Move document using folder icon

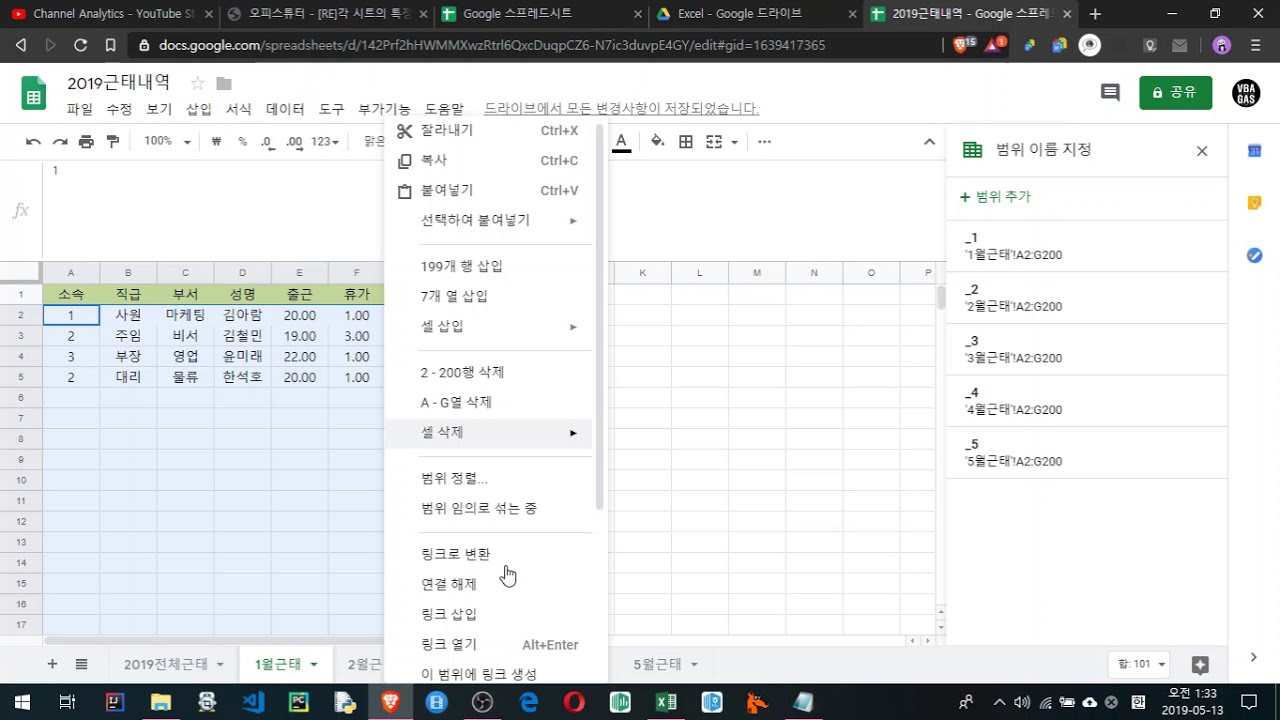224,83
